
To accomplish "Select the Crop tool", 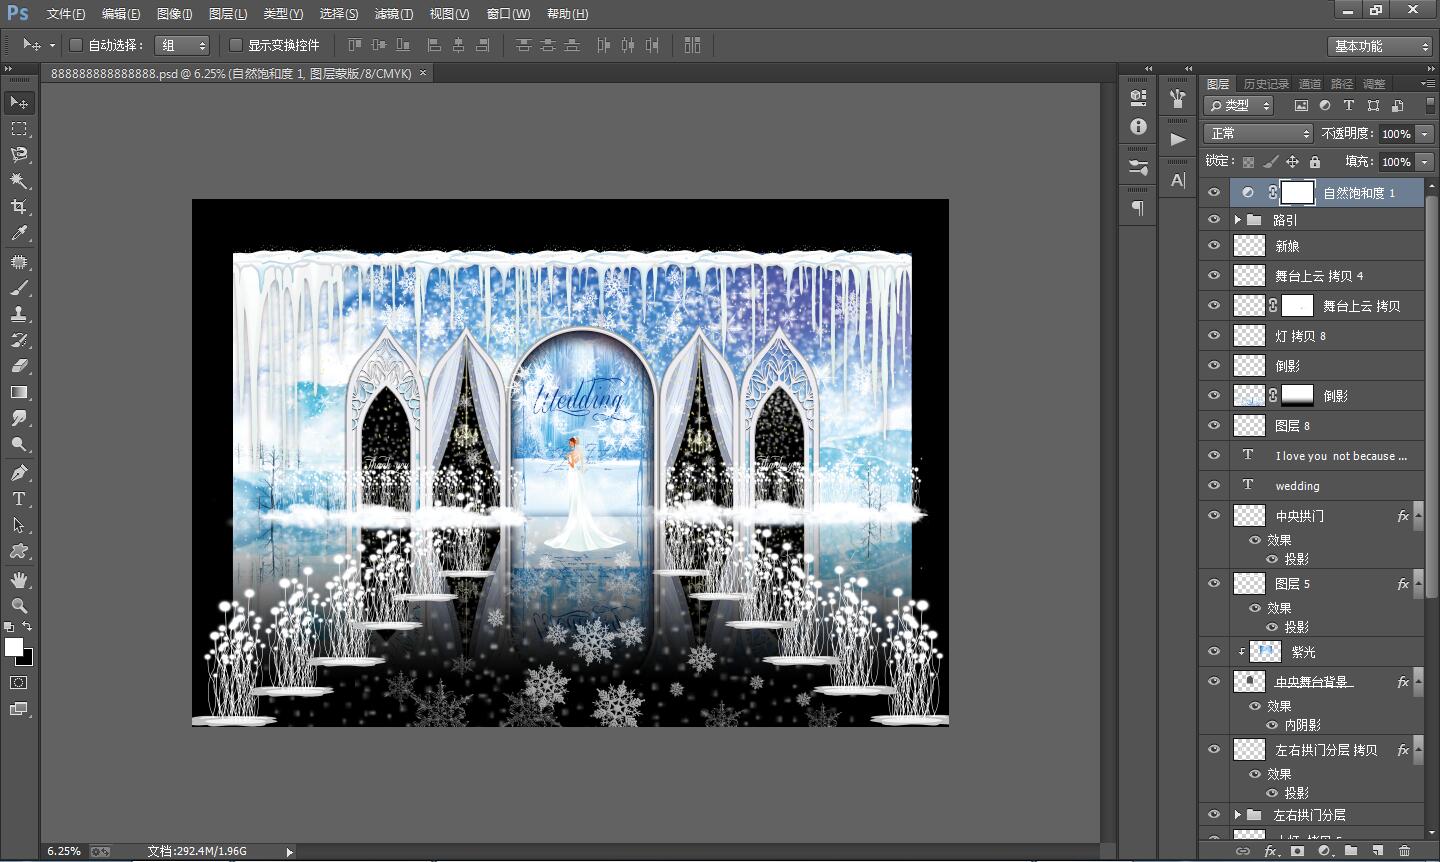I will coord(19,206).
